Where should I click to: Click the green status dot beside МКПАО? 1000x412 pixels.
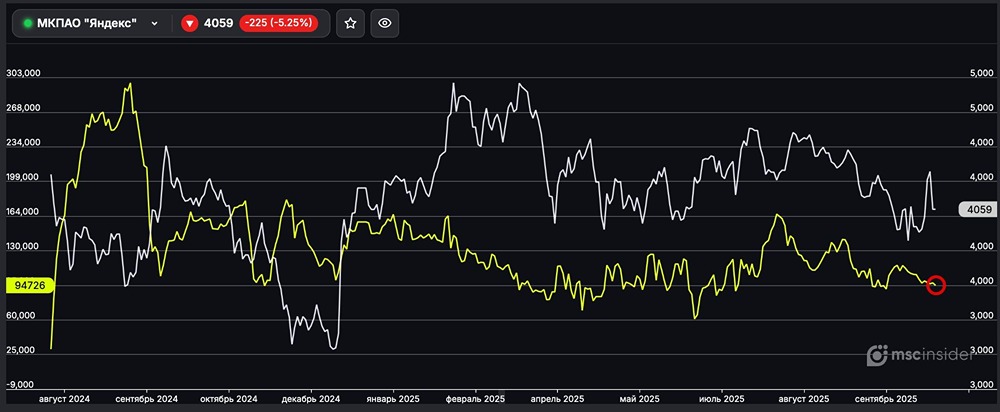27,23
